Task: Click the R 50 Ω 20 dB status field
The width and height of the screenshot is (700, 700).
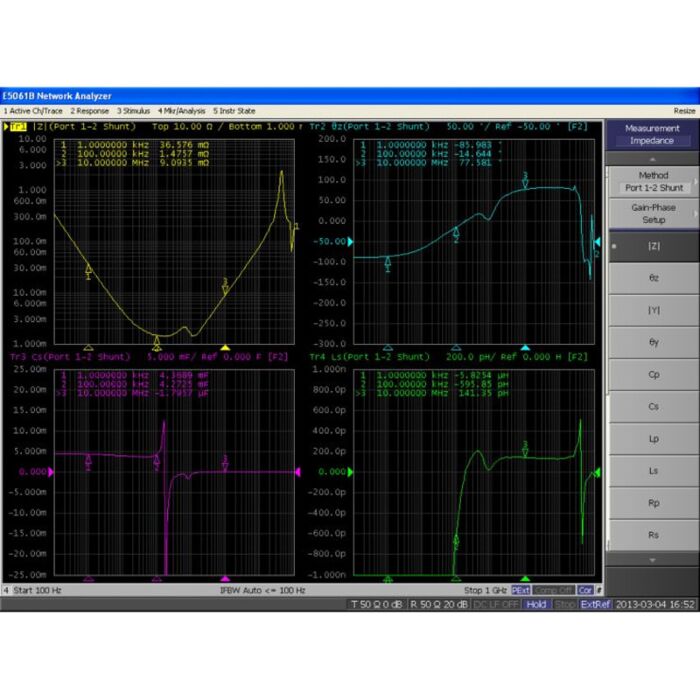Action: coord(438,604)
